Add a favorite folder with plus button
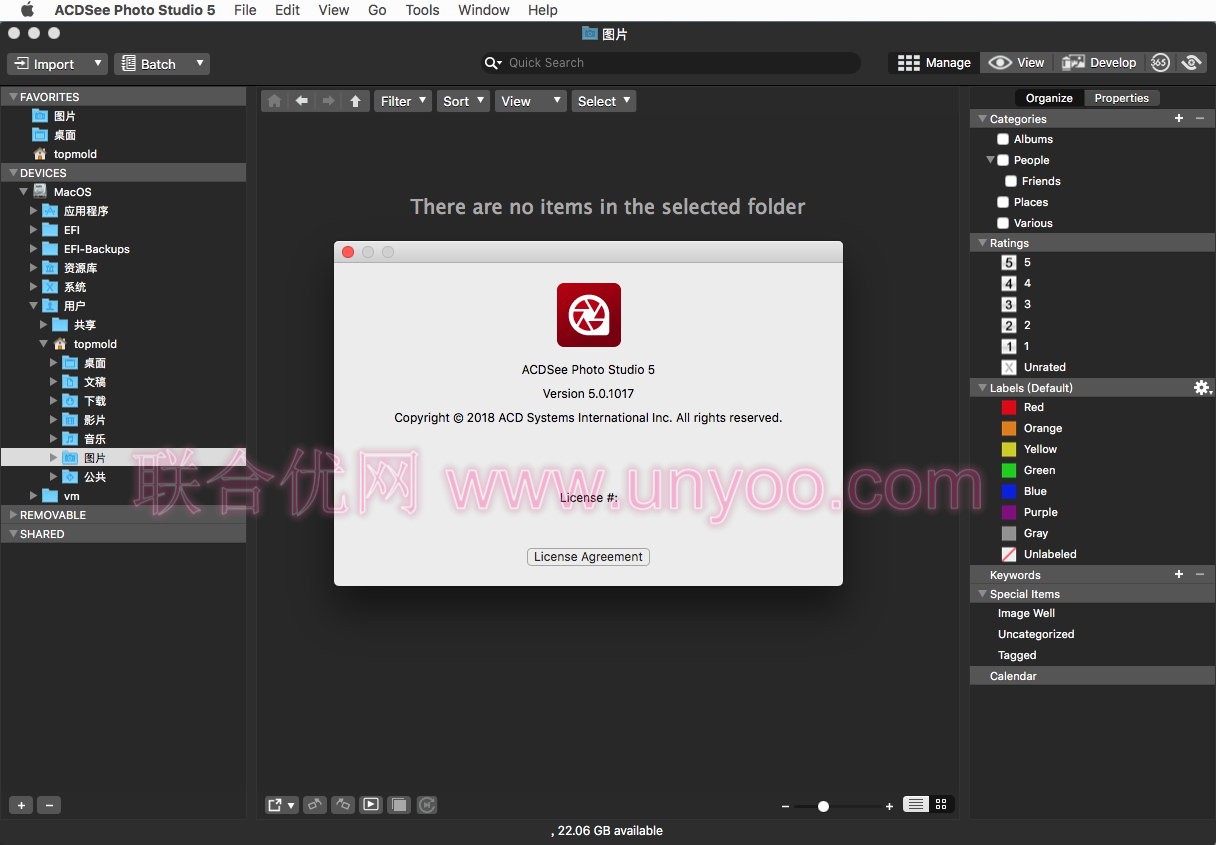 (x=21, y=805)
